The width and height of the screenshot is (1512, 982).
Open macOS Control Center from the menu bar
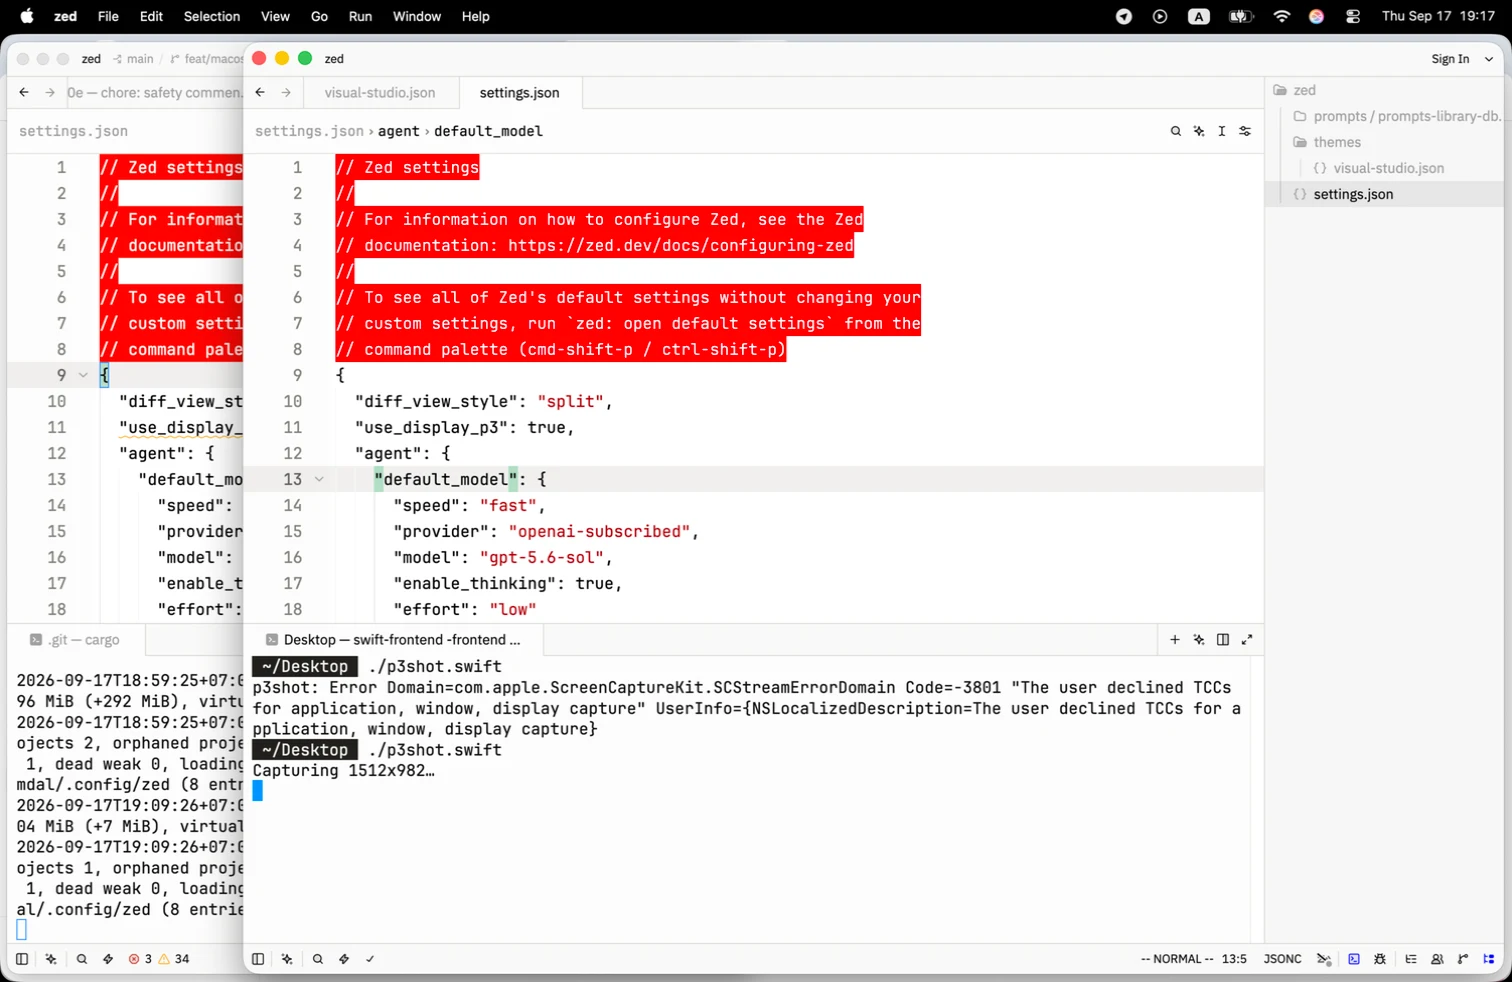[x=1353, y=16]
